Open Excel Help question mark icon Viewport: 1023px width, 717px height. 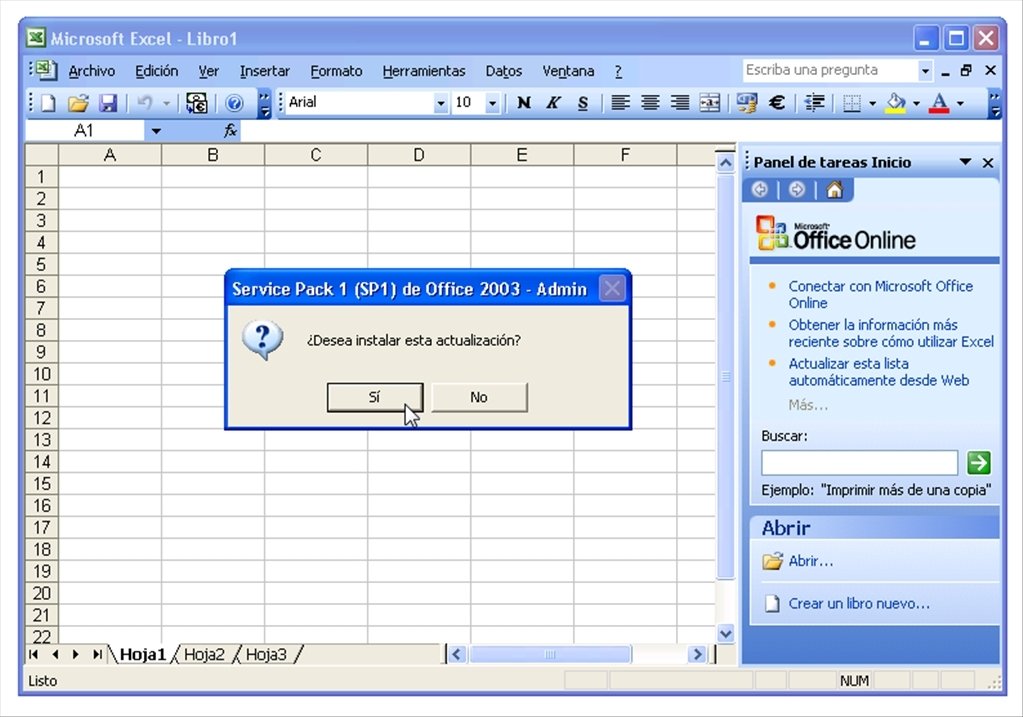click(234, 102)
